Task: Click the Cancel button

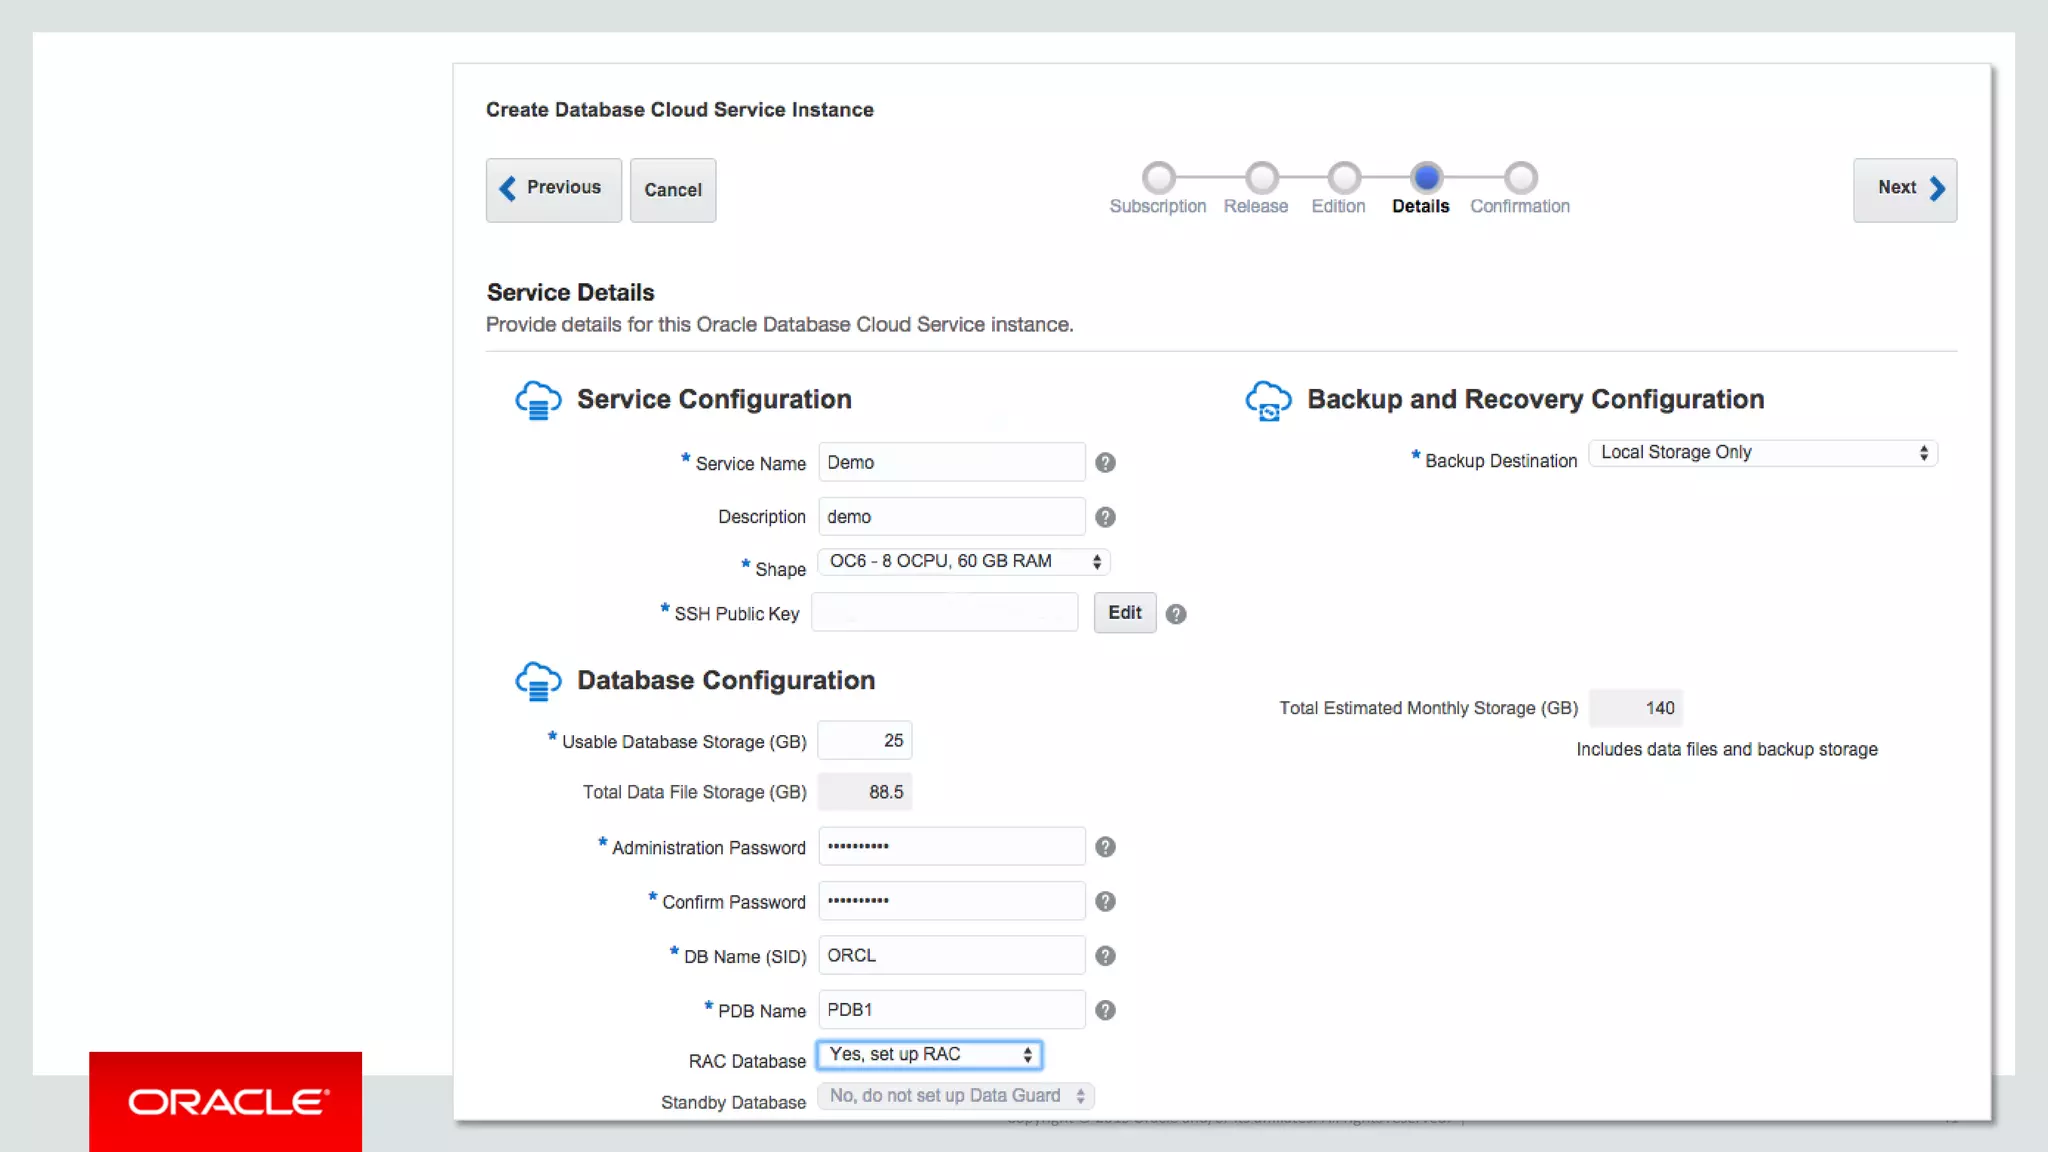Action: [673, 190]
